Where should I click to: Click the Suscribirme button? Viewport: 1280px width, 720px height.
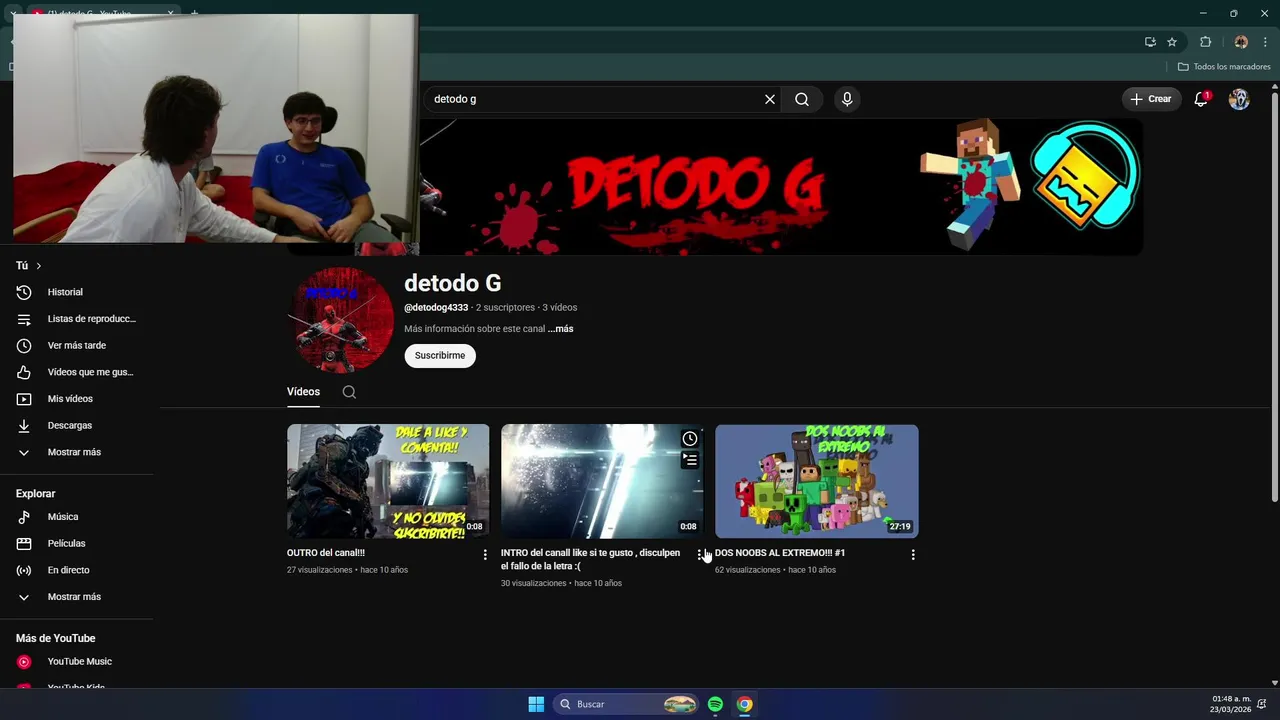tap(440, 356)
